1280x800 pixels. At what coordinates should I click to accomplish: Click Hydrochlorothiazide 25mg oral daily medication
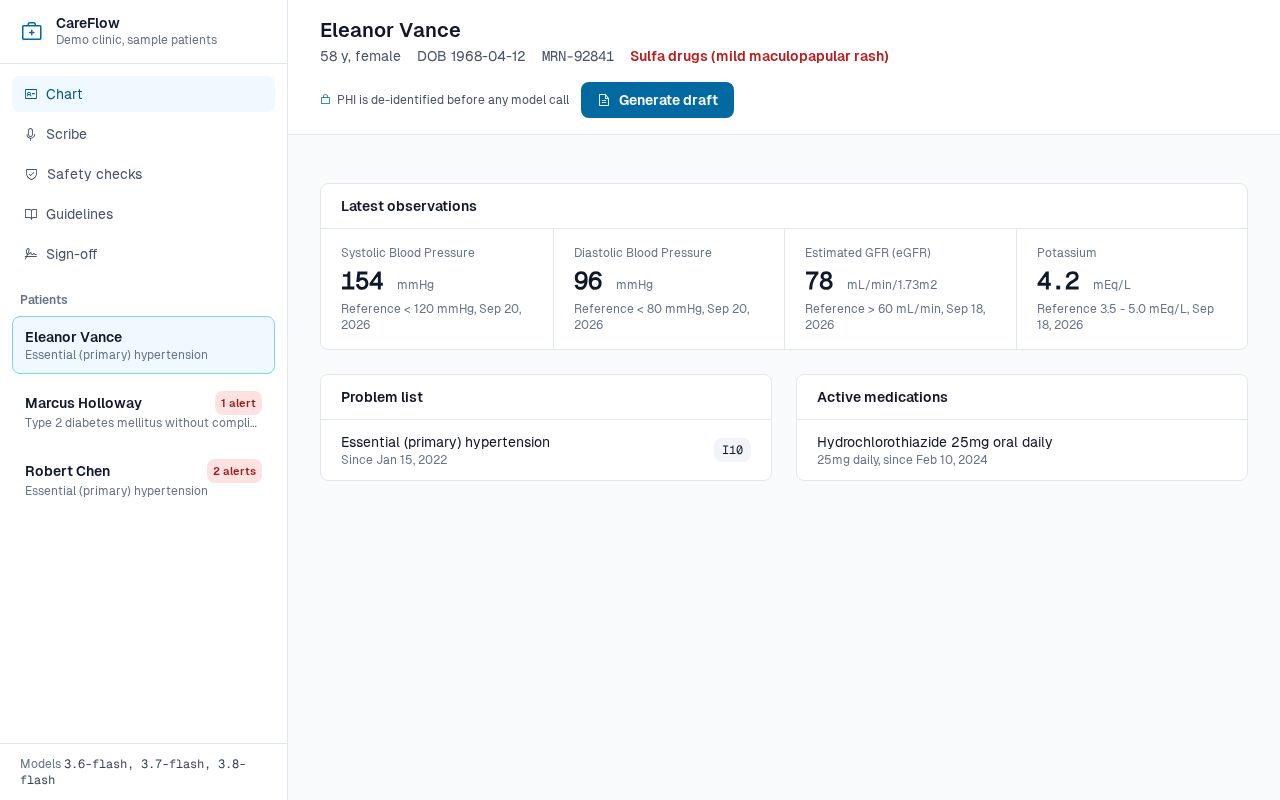934,442
